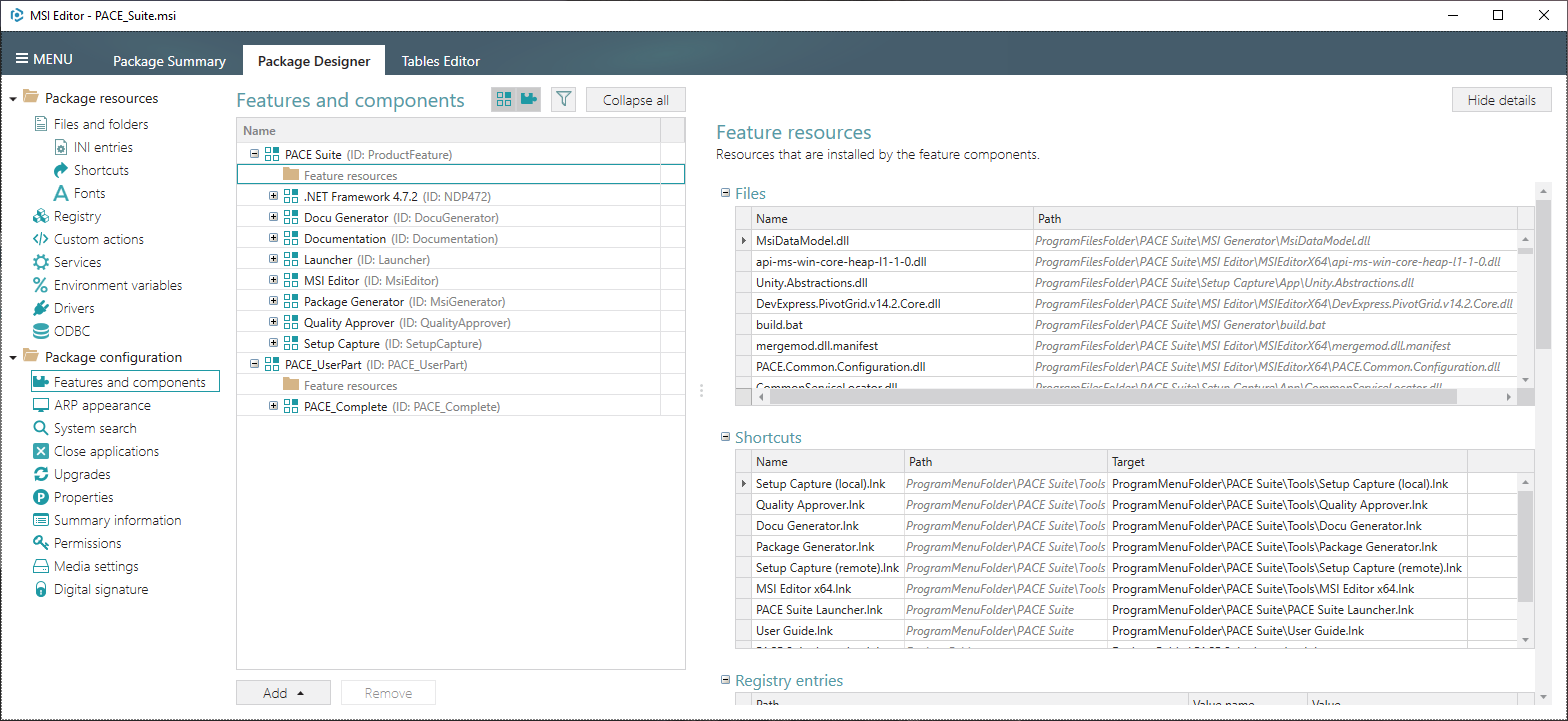Switch to Package Summary tab

coord(169,61)
